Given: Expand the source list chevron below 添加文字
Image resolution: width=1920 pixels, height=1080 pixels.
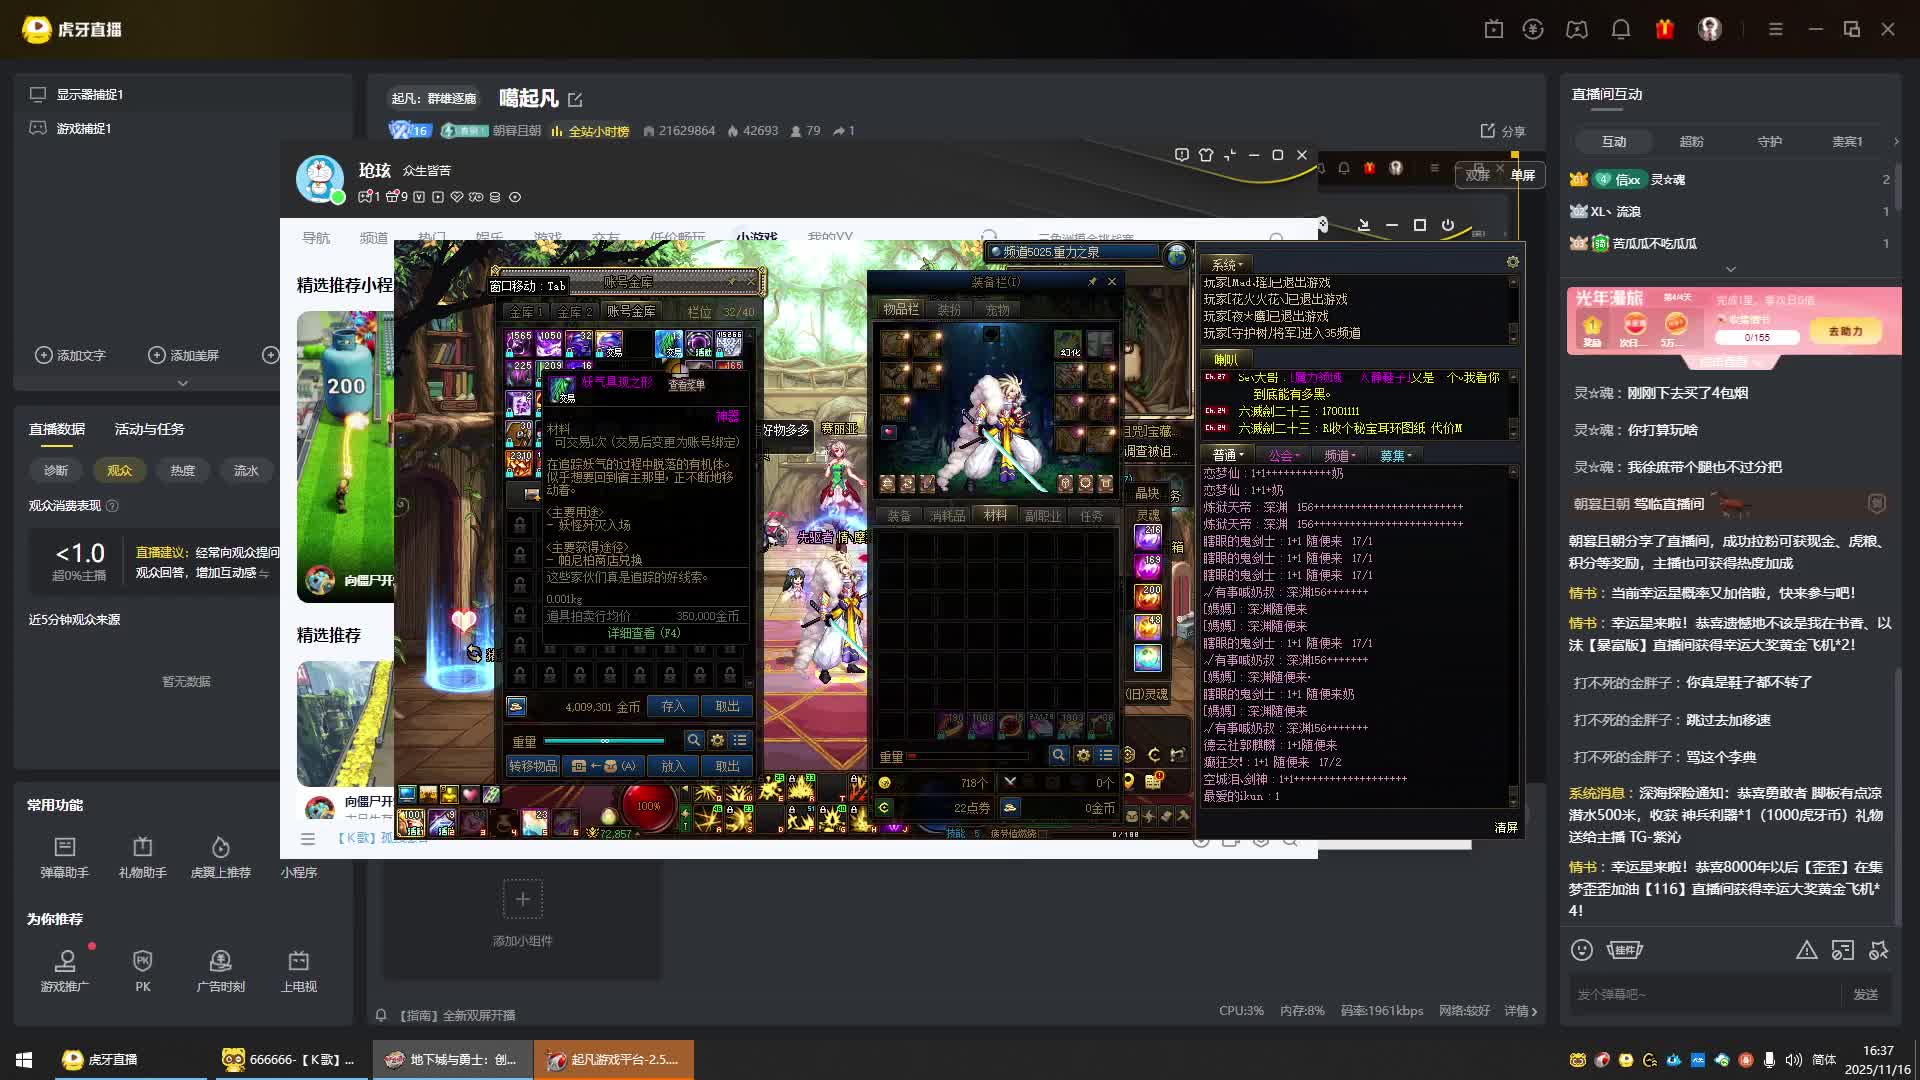Looking at the screenshot, I should click(182, 383).
